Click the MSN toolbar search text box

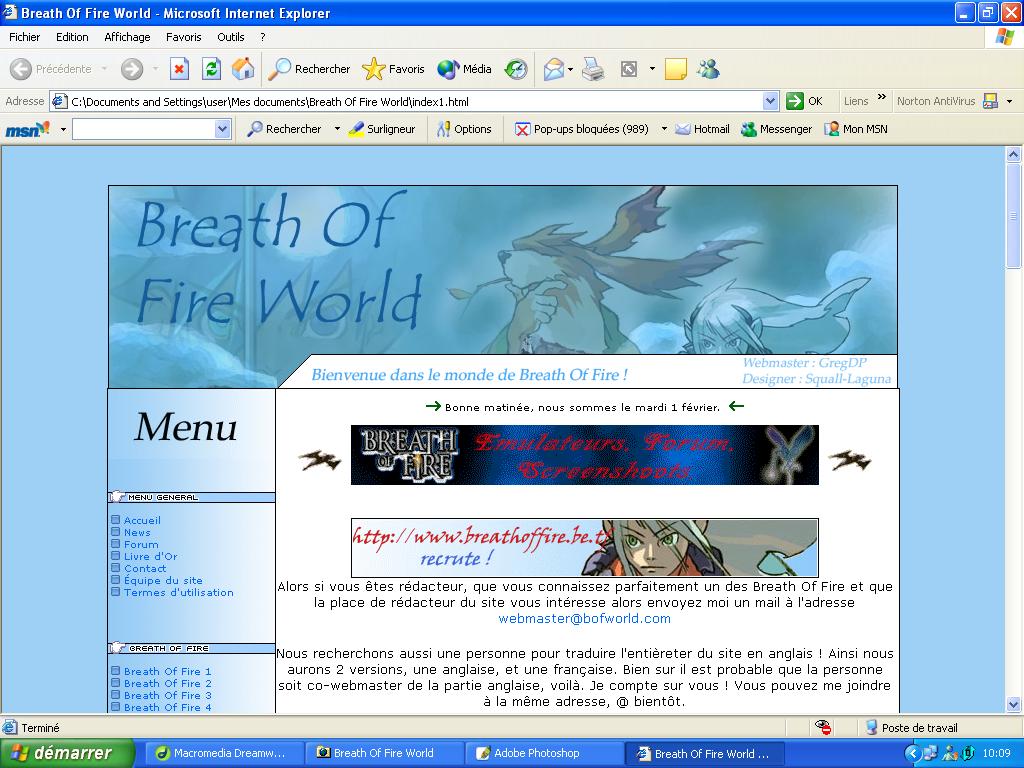click(144, 129)
